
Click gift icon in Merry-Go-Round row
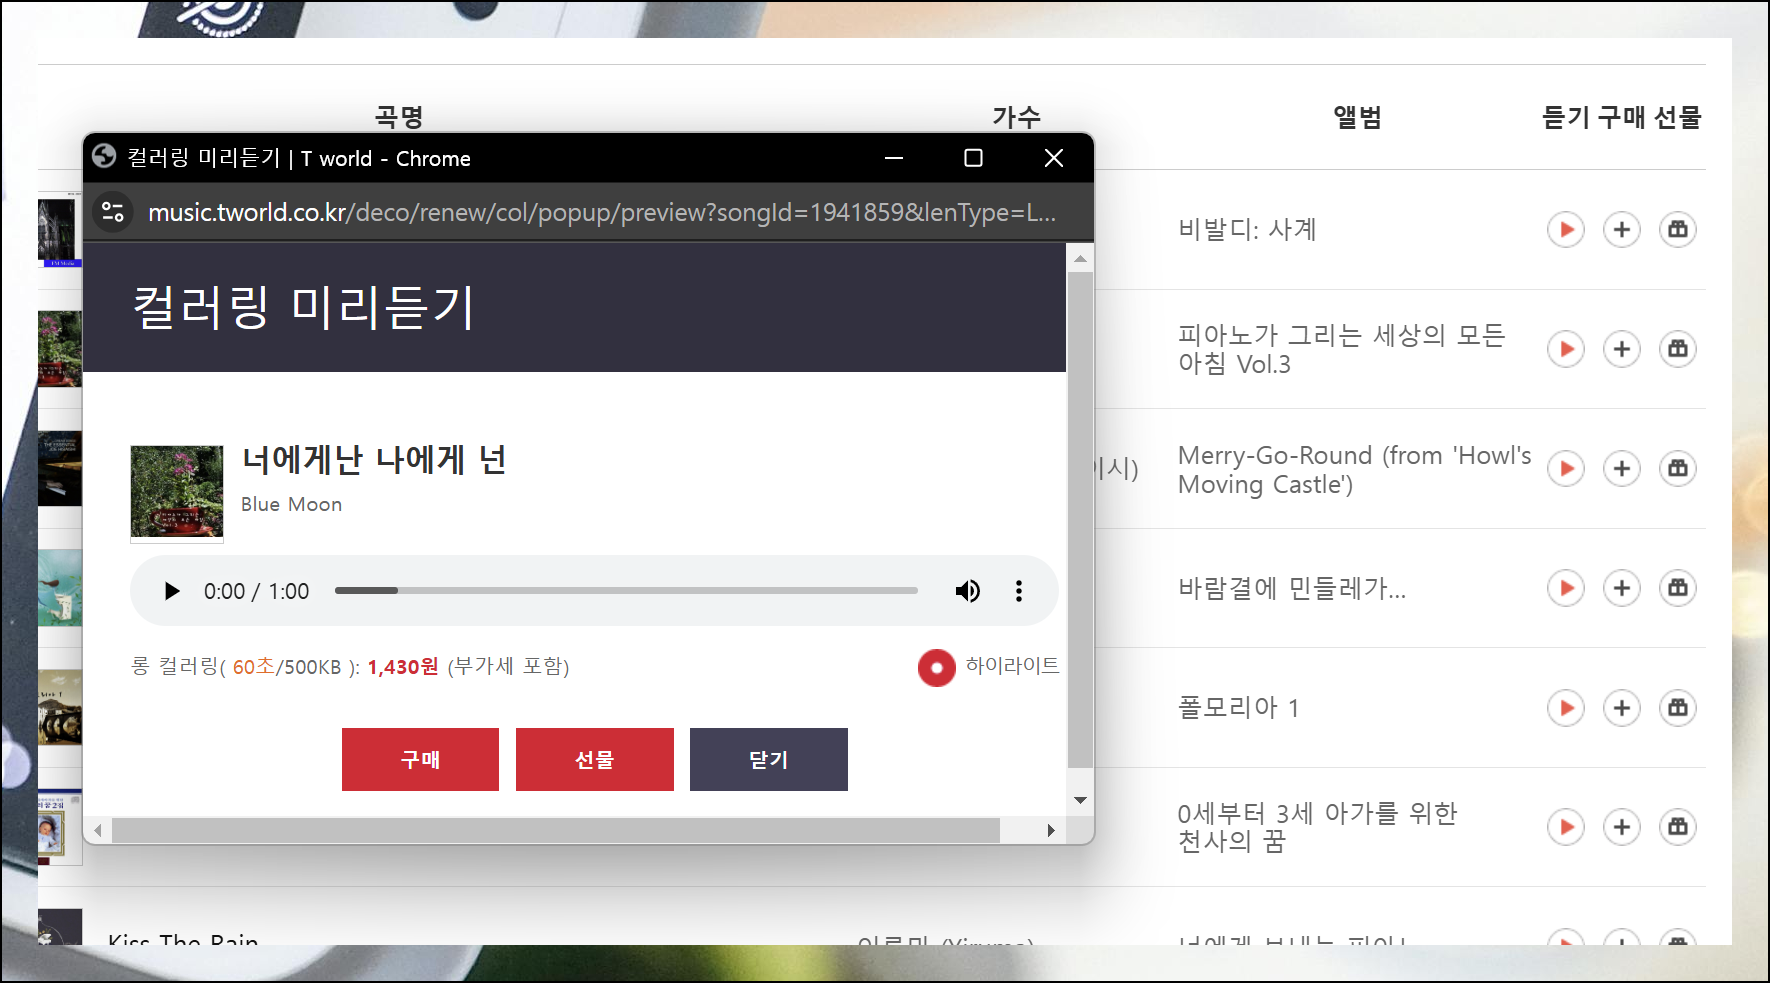tap(1678, 469)
